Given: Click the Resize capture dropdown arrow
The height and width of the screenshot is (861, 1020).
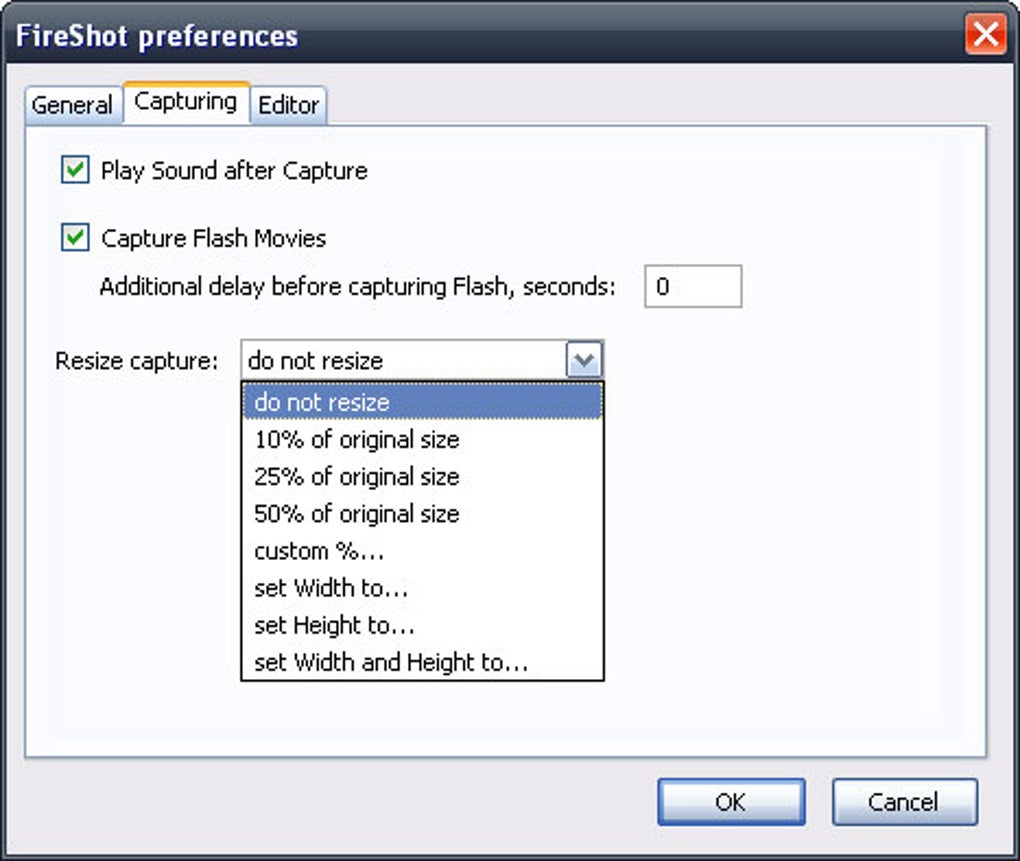Looking at the screenshot, I should tap(584, 361).
